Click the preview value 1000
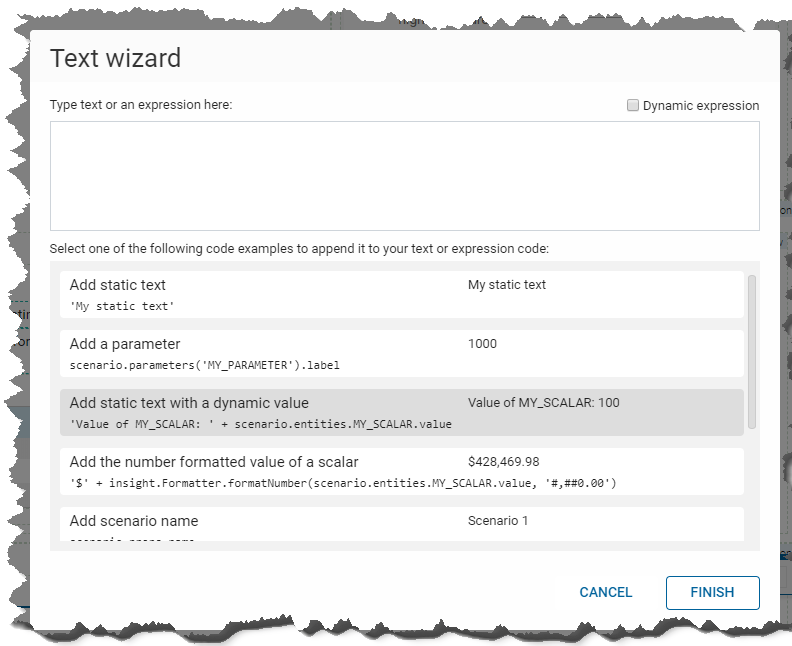This screenshot has width=792, height=646. pyautogui.click(x=483, y=344)
